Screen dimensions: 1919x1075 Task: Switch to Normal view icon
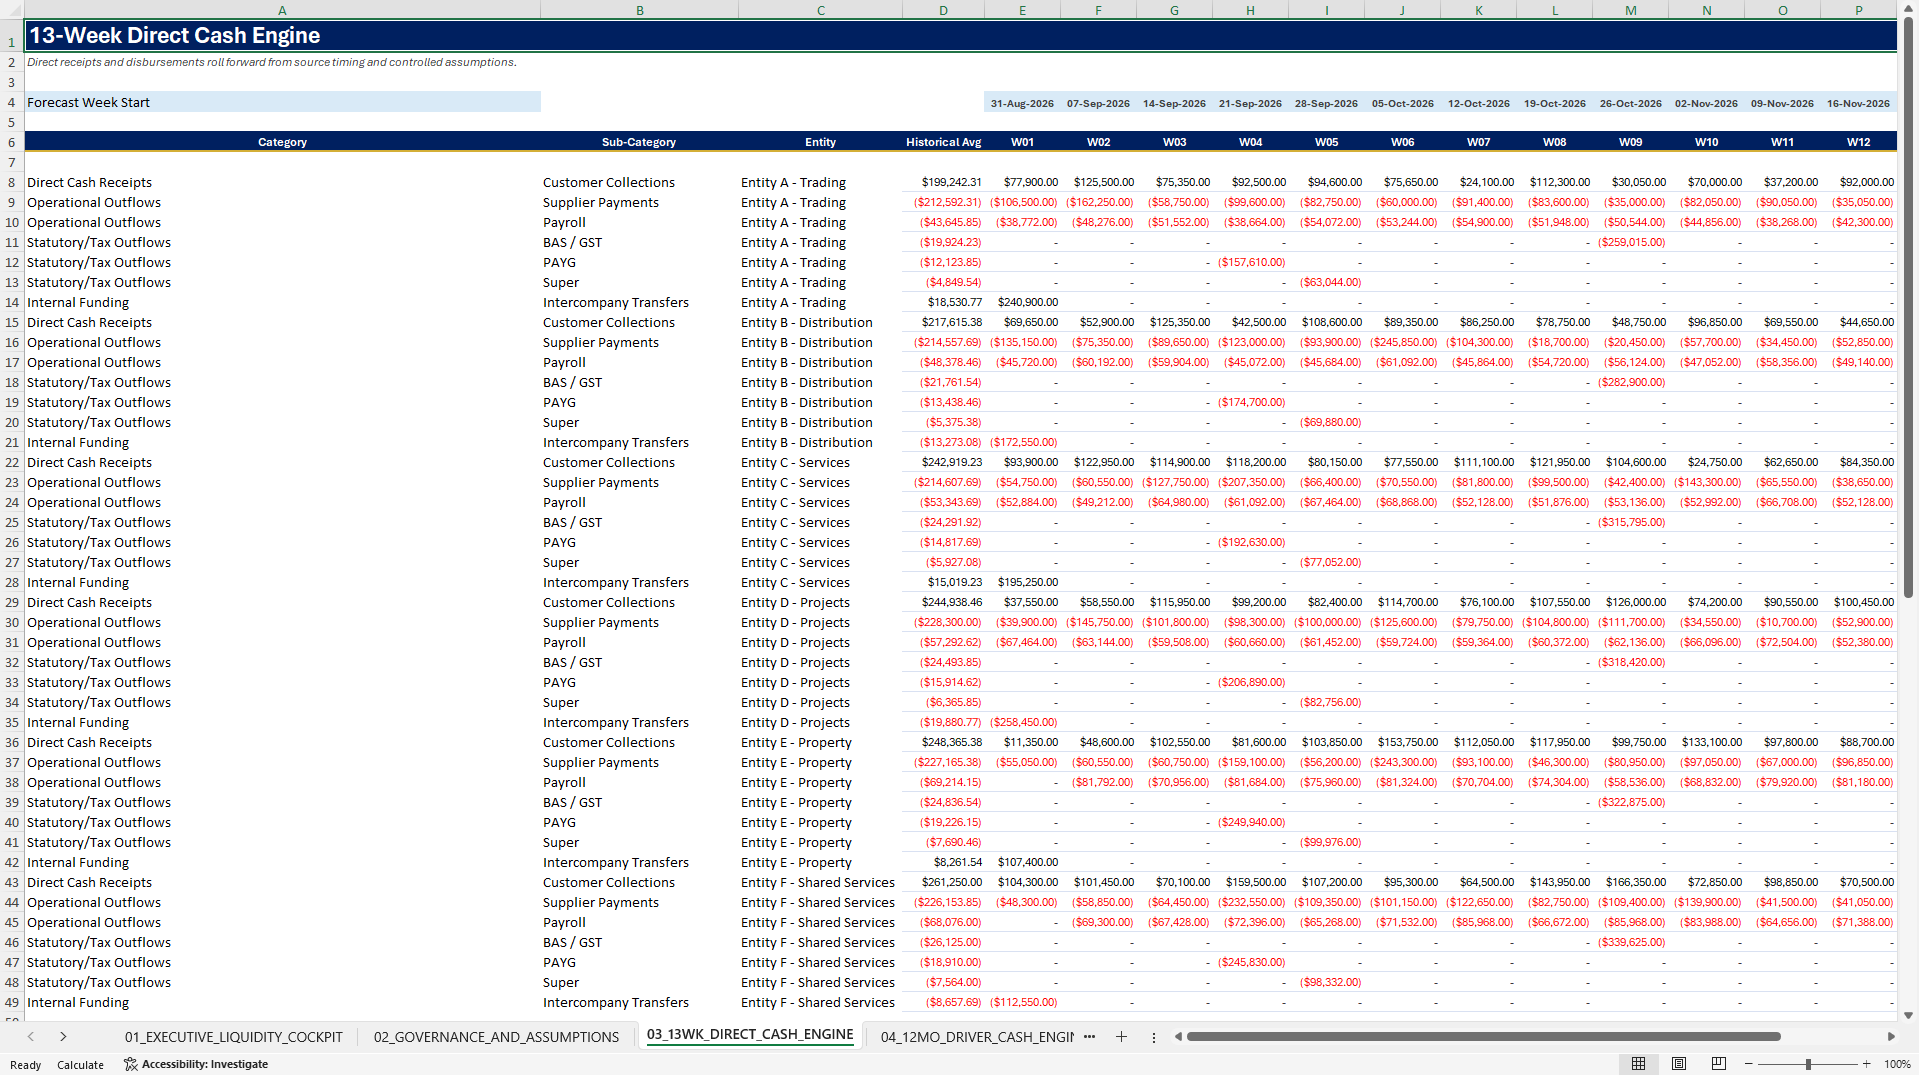[x=1638, y=1064]
